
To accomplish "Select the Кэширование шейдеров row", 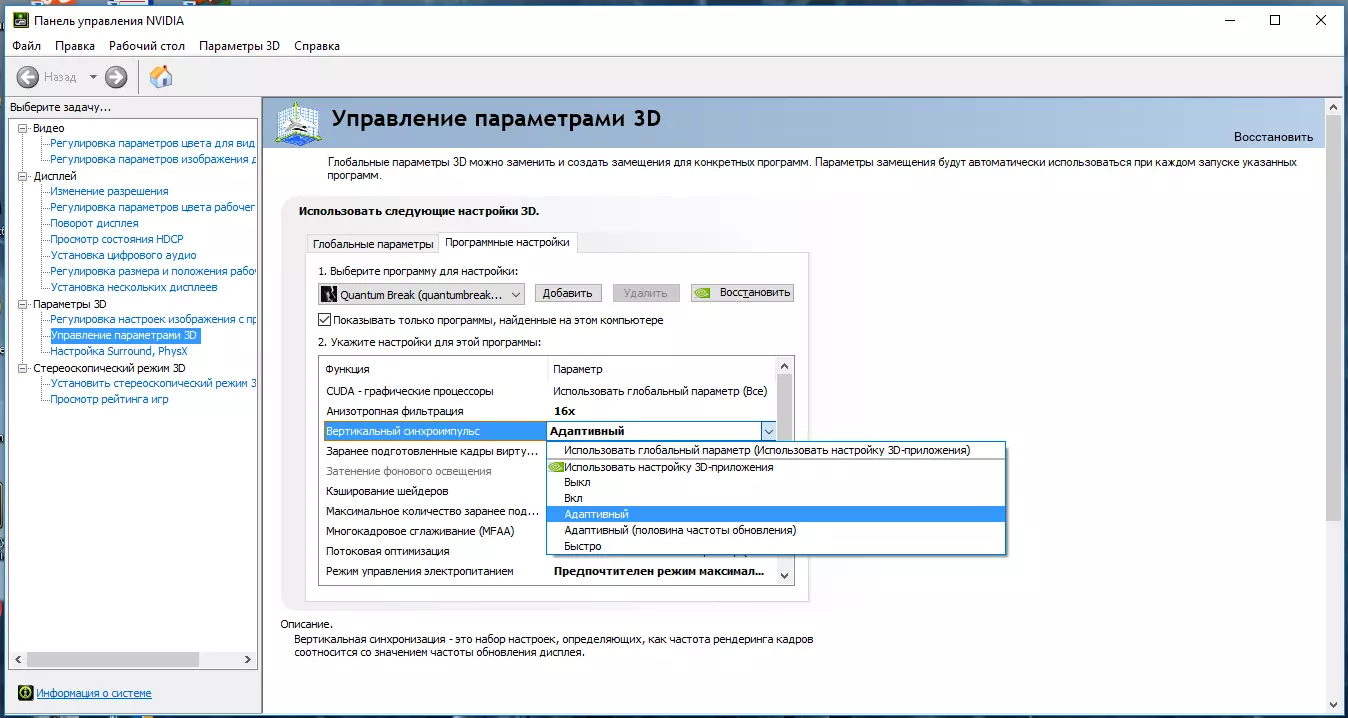I will pyautogui.click(x=434, y=491).
